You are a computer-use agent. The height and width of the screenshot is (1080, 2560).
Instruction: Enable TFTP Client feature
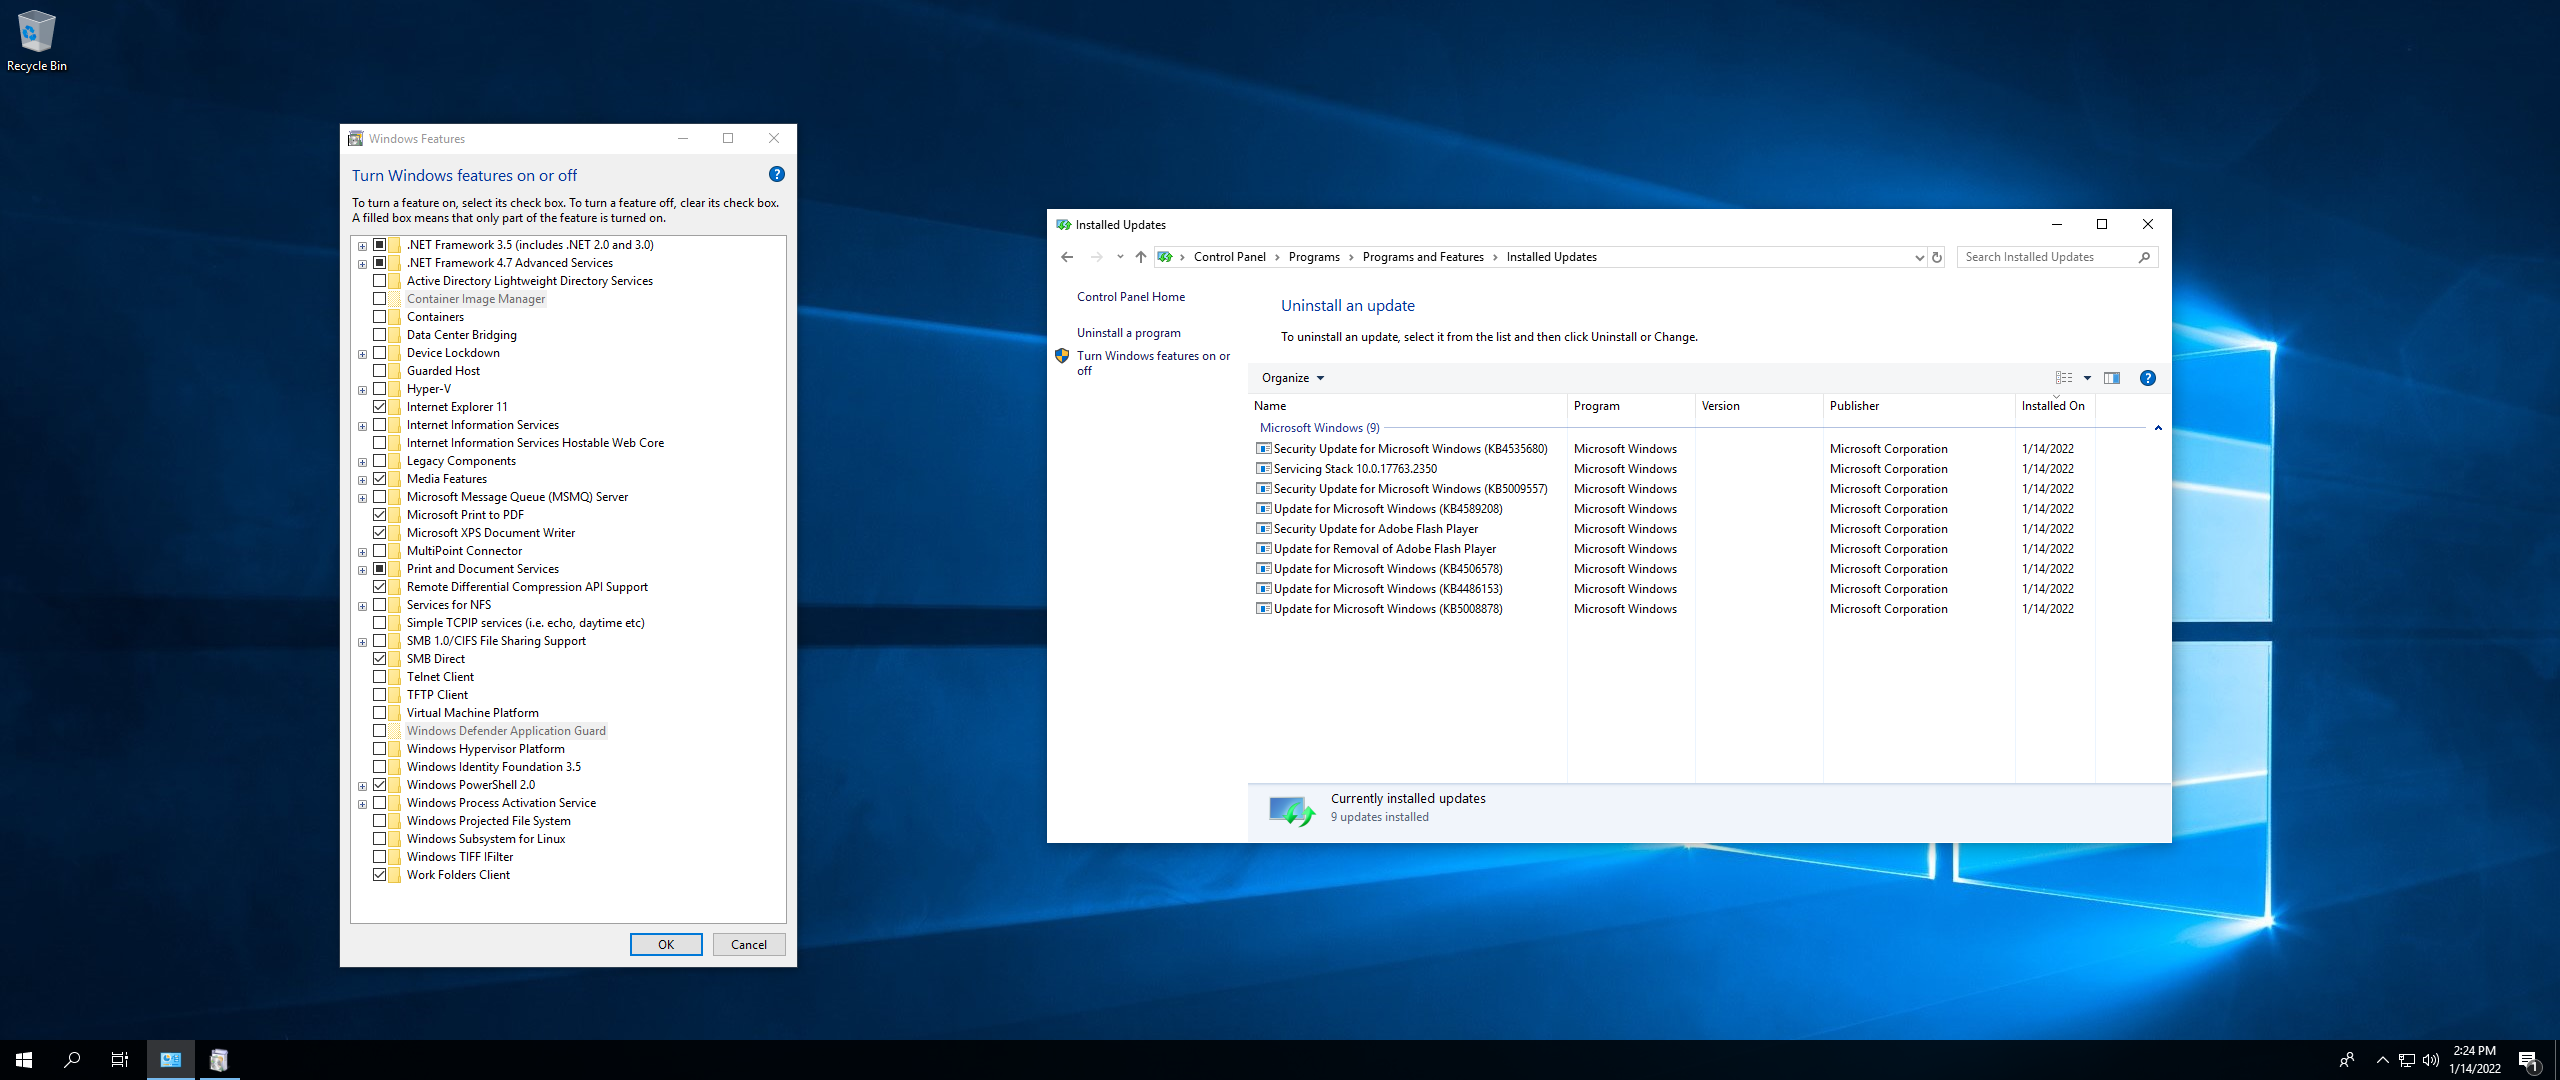coord(380,695)
